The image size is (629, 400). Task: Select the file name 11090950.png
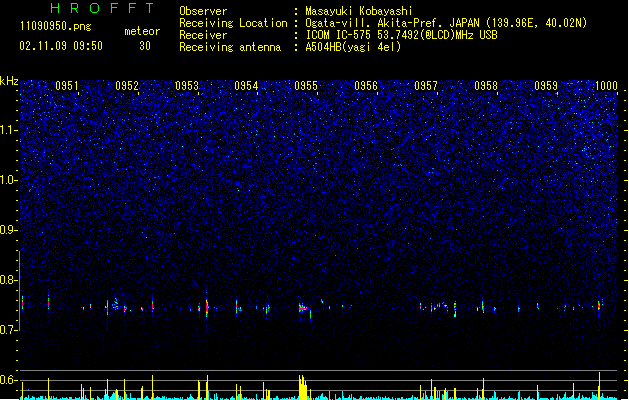click(x=55, y=27)
